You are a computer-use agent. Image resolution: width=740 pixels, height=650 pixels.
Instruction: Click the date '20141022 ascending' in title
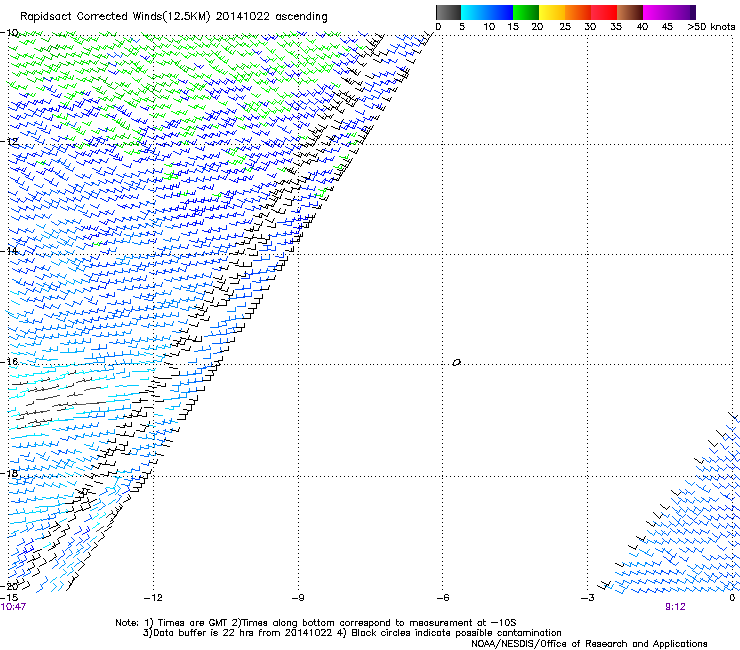point(271,17)
